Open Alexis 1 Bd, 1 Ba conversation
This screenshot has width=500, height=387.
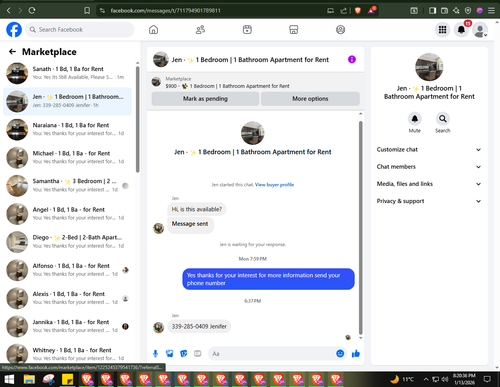click(x=67, y=298)
